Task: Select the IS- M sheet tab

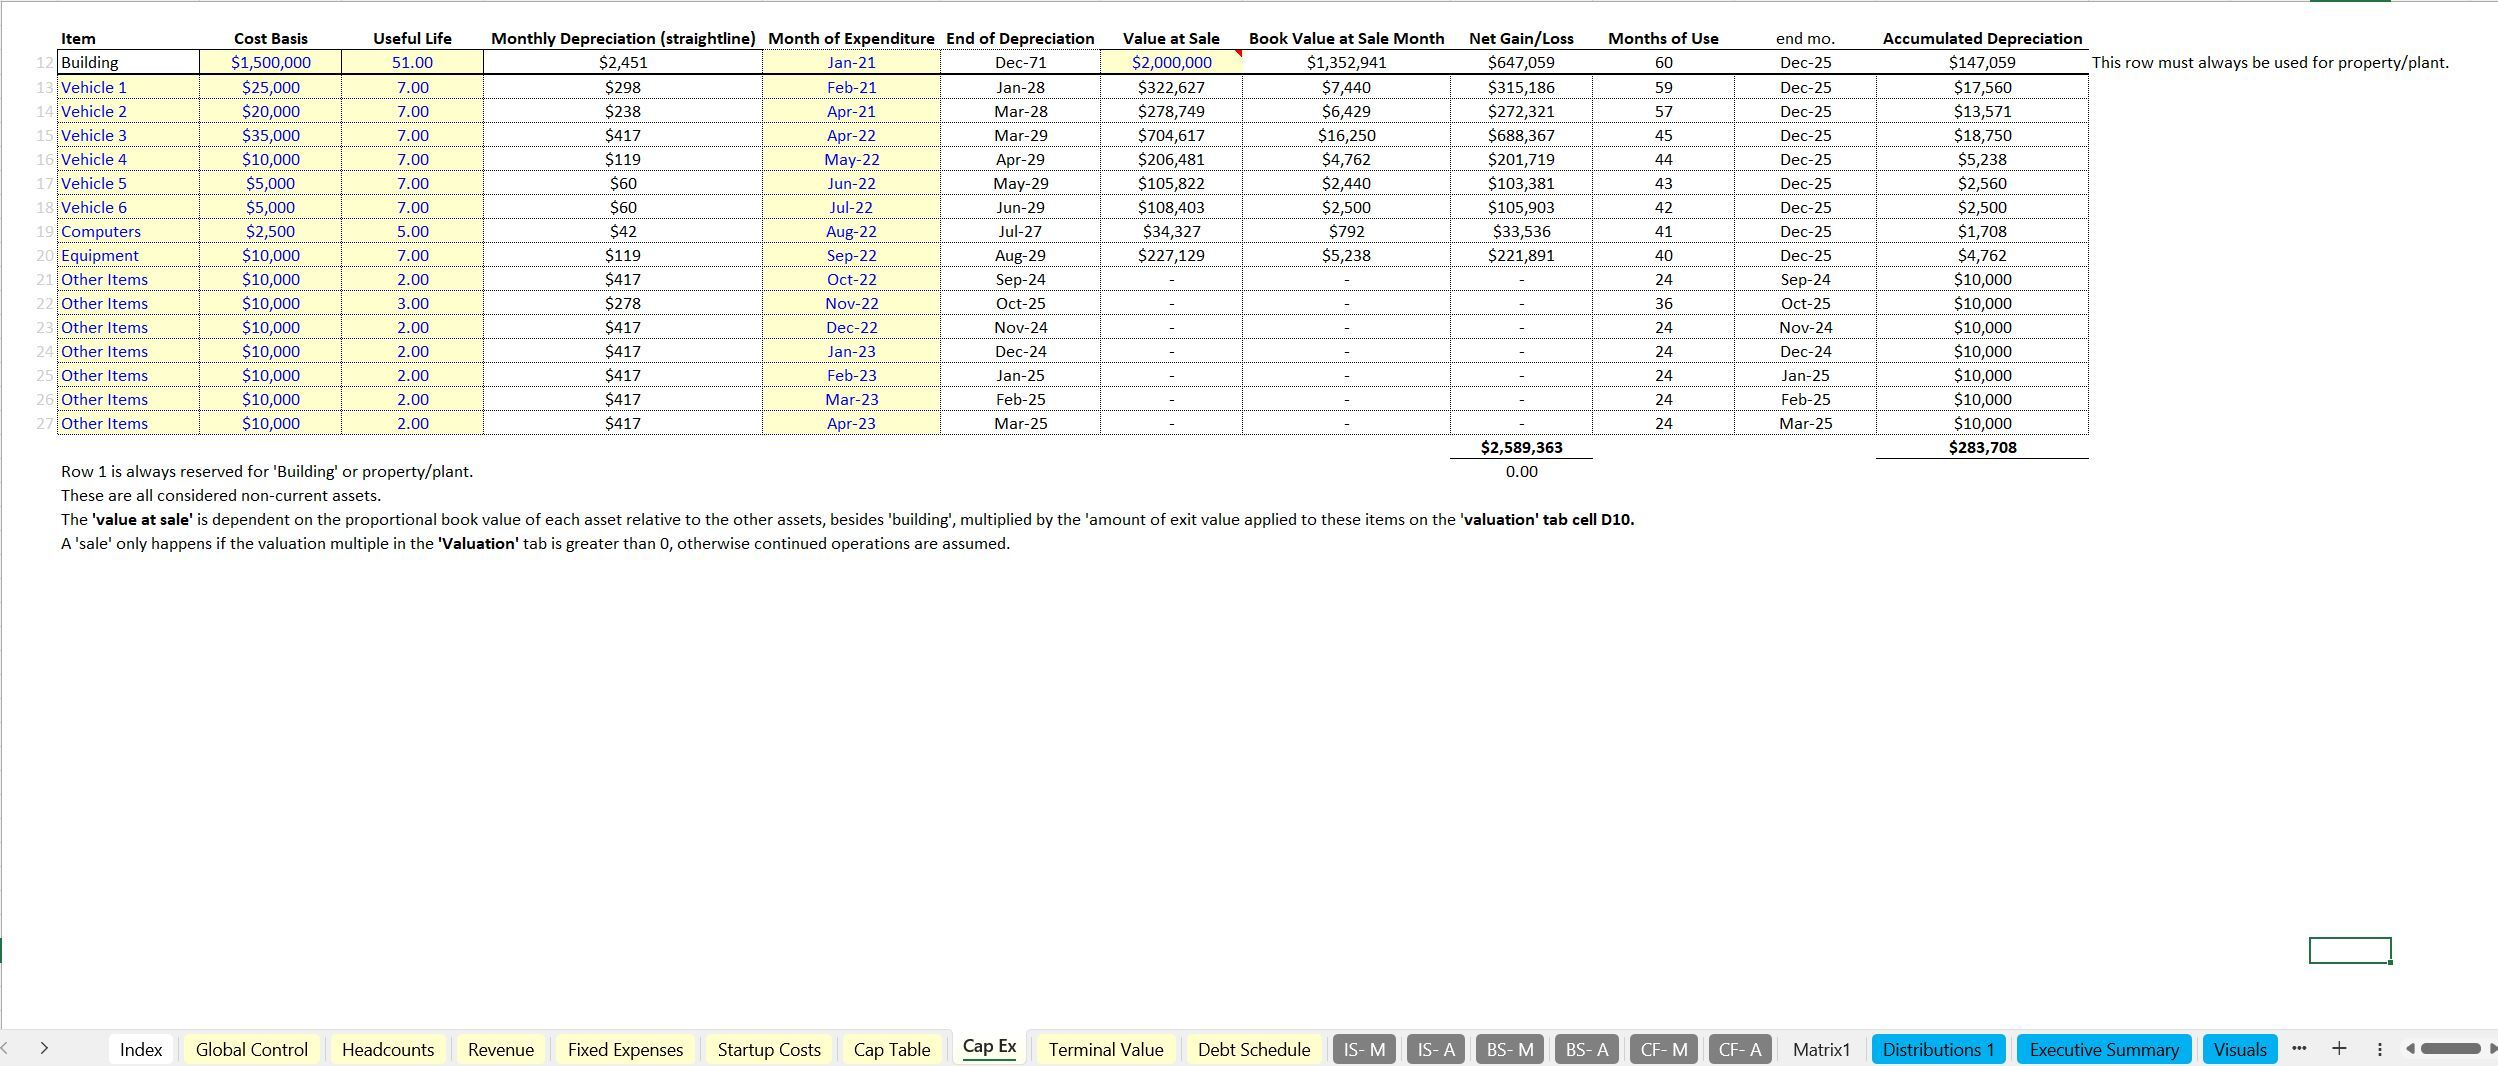Action: [x=1364, y=1049]
